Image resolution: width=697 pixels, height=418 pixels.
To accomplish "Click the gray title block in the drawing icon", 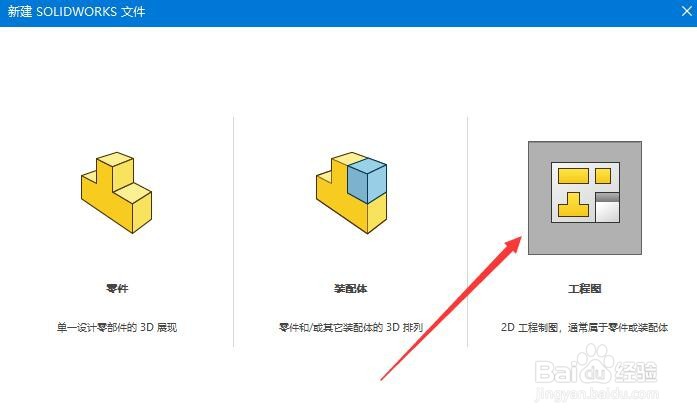I will coord(607,207).
